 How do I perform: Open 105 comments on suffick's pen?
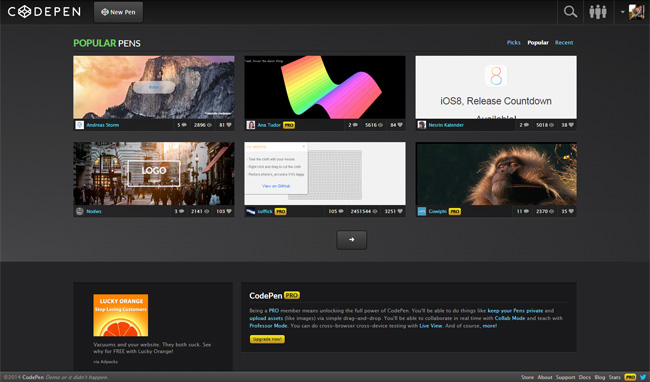336,211
